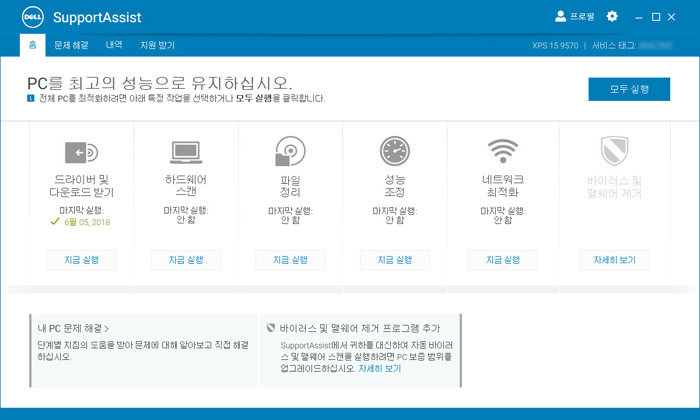Click the network optimization Wi-Fi icon
The height and width of the screenshot is (420, 700).
503,151
